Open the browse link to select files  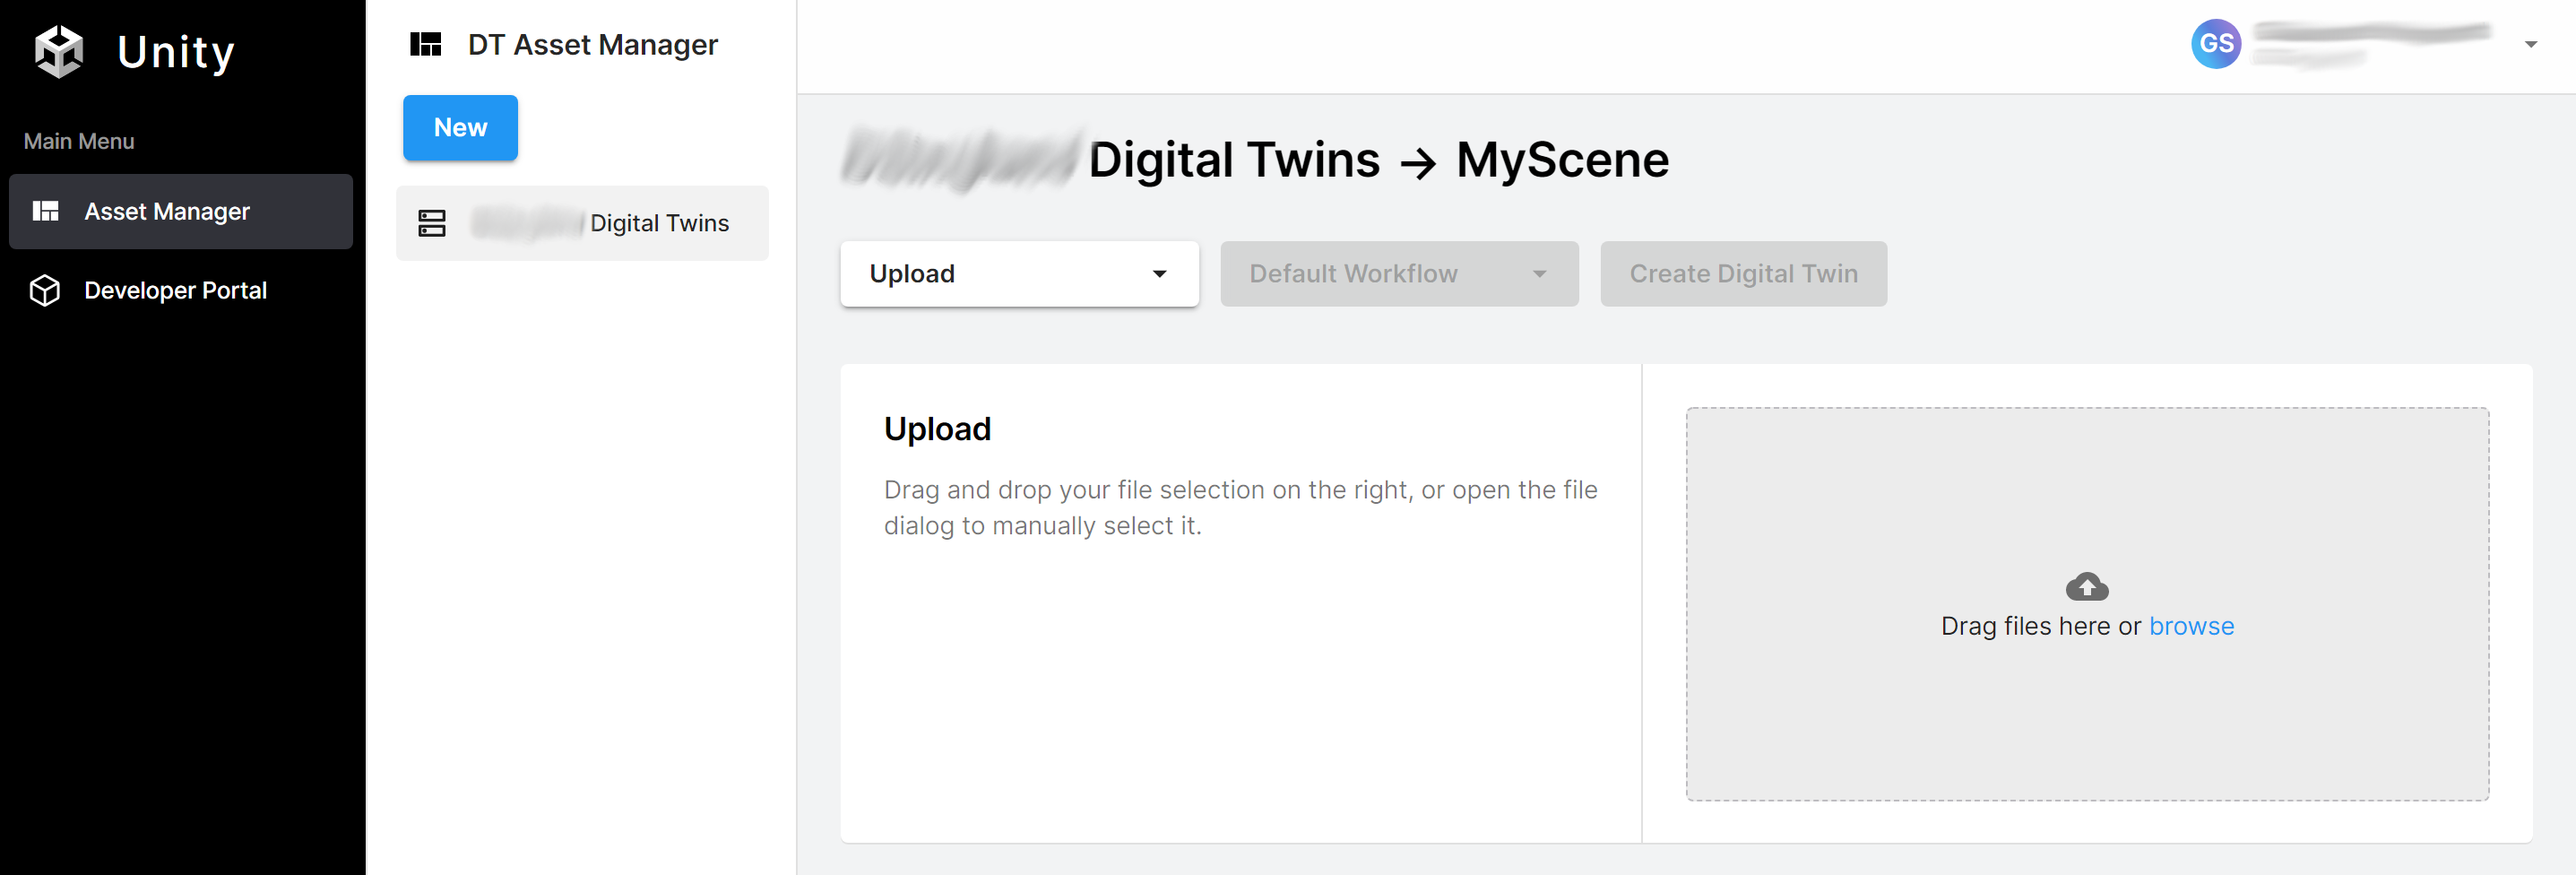[2192, 625]
